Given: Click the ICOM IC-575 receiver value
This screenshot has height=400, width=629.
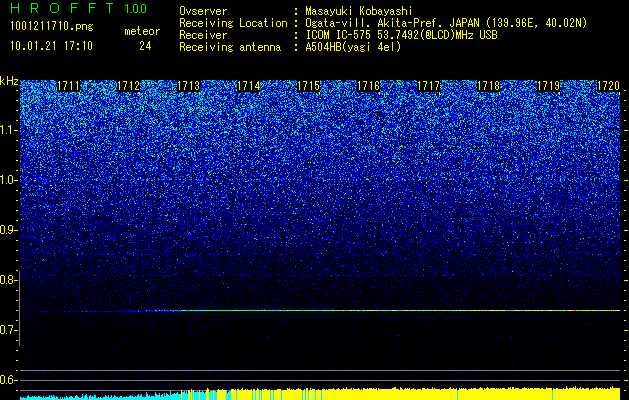Looking at the screenshot, I should [401, 35].
